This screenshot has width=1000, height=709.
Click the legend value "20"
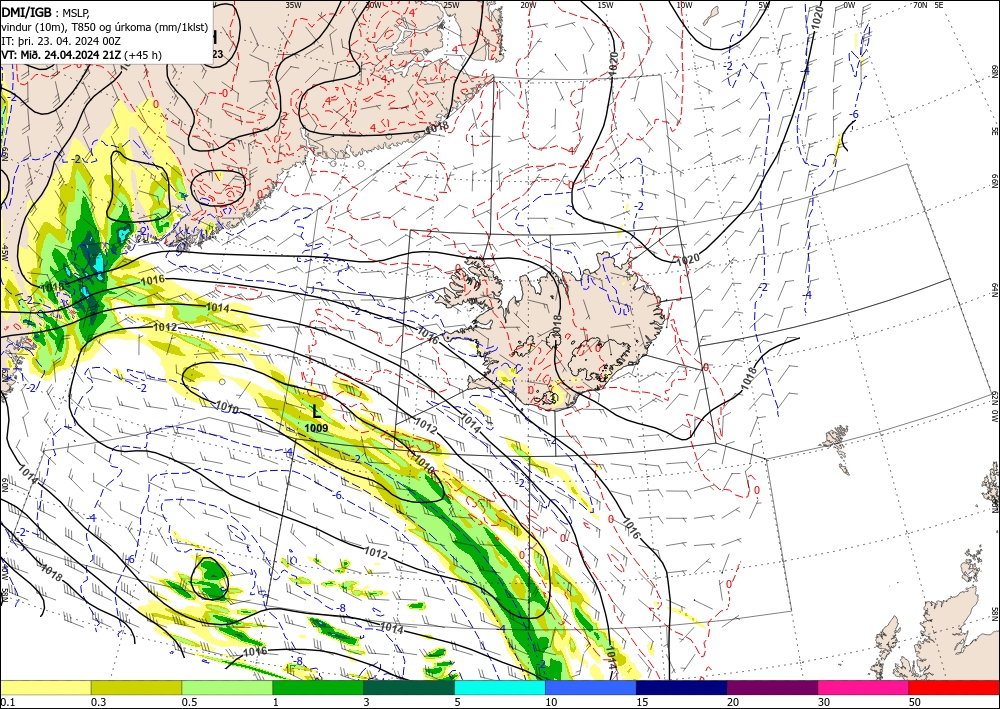[x=733, y=702]
